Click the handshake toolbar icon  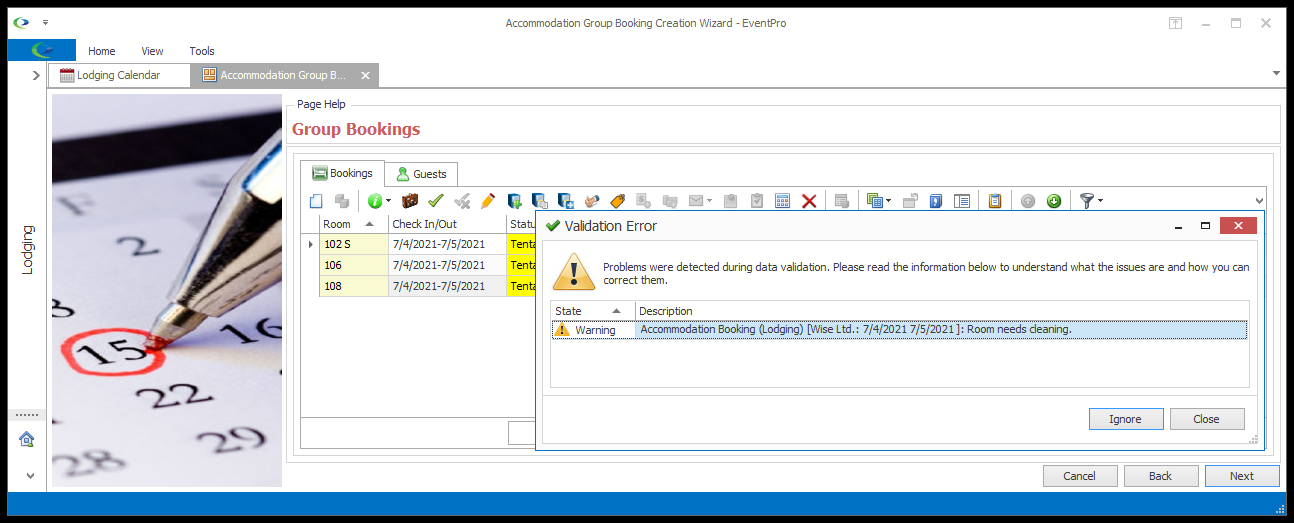[x=592, y=201]
